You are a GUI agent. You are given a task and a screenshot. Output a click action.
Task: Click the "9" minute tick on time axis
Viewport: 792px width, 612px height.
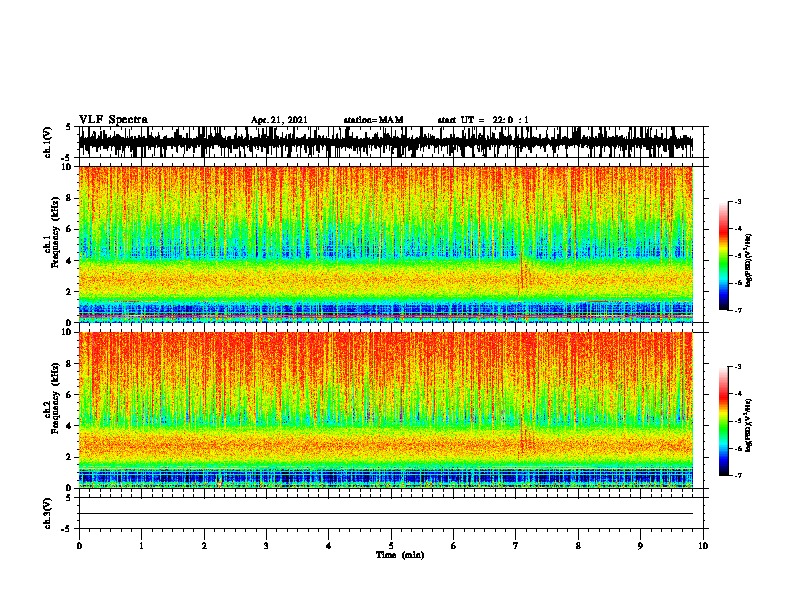click(640, 546)
